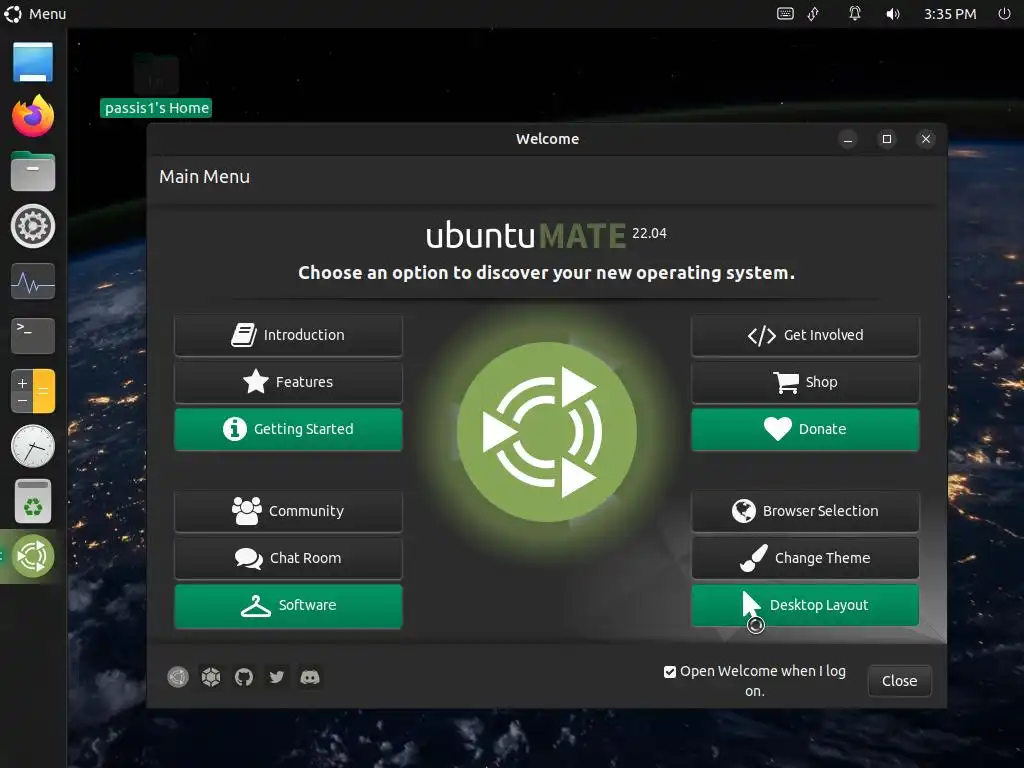The width and height of the screenshot is (1024, 768).
Task: Open the Features section
Action: [288, 382]
